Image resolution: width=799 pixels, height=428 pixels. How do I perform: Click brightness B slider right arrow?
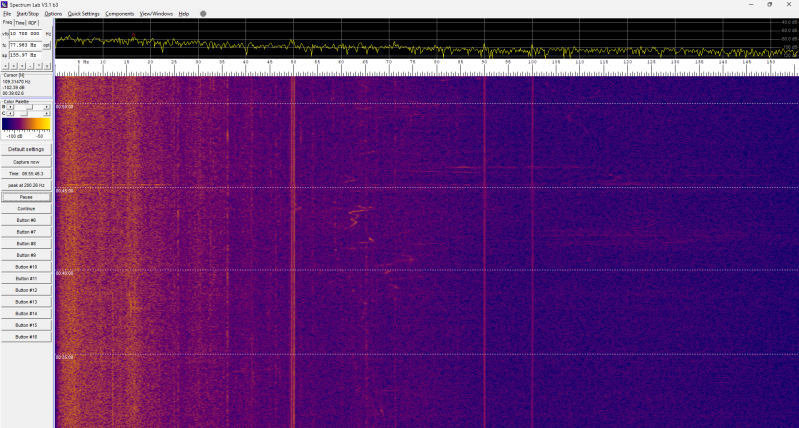point(46,107)
